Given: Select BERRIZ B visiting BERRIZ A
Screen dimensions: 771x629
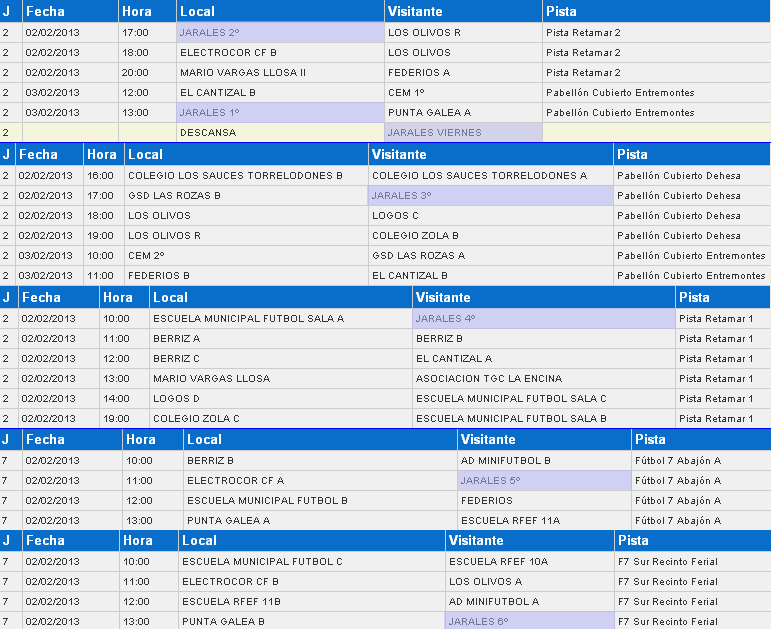Looking at the screenshot, I should [x=544, y=339].
